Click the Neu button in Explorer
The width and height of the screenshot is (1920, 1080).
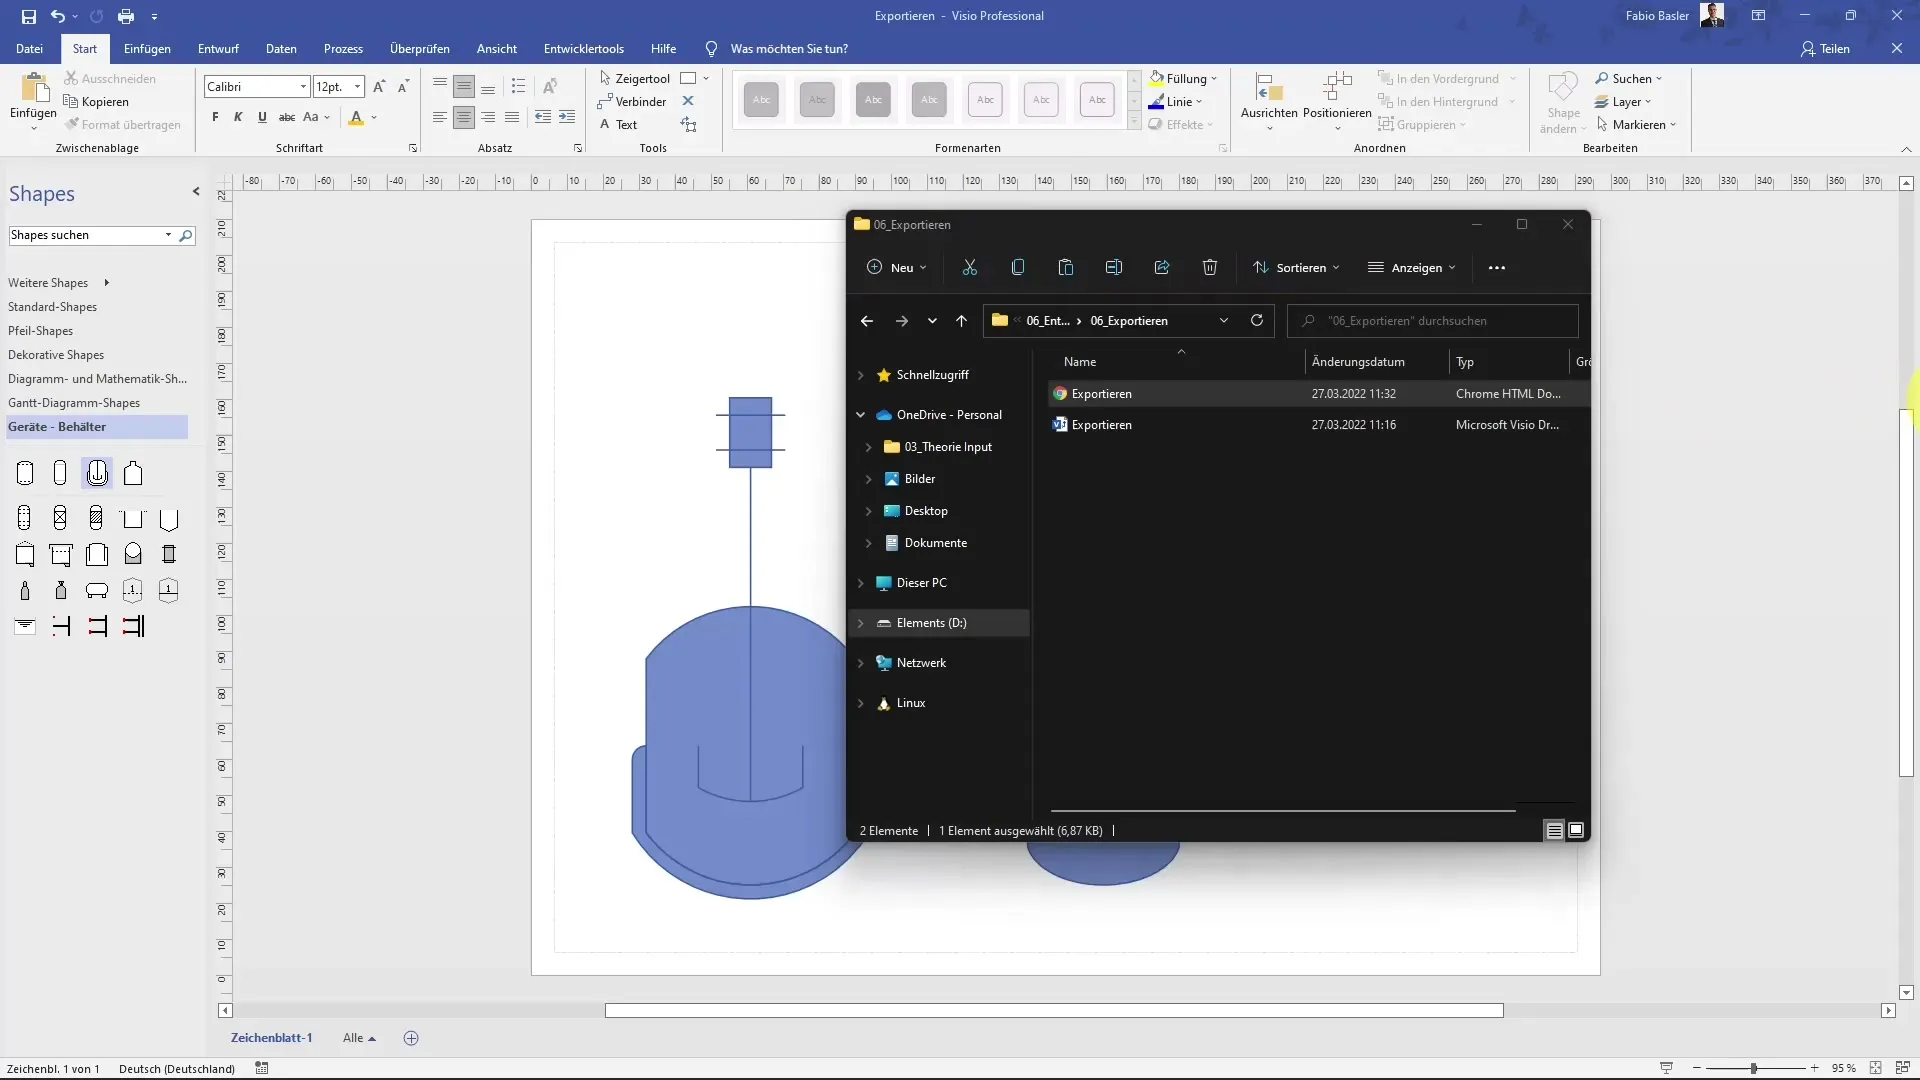pos(897,267)
